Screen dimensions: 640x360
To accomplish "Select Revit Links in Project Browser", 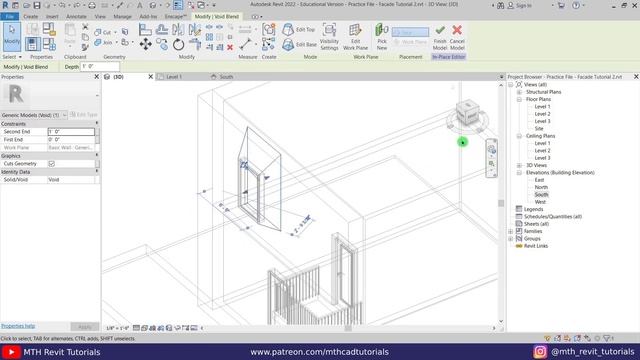I will pyautogui.click(x=536, y=246).
